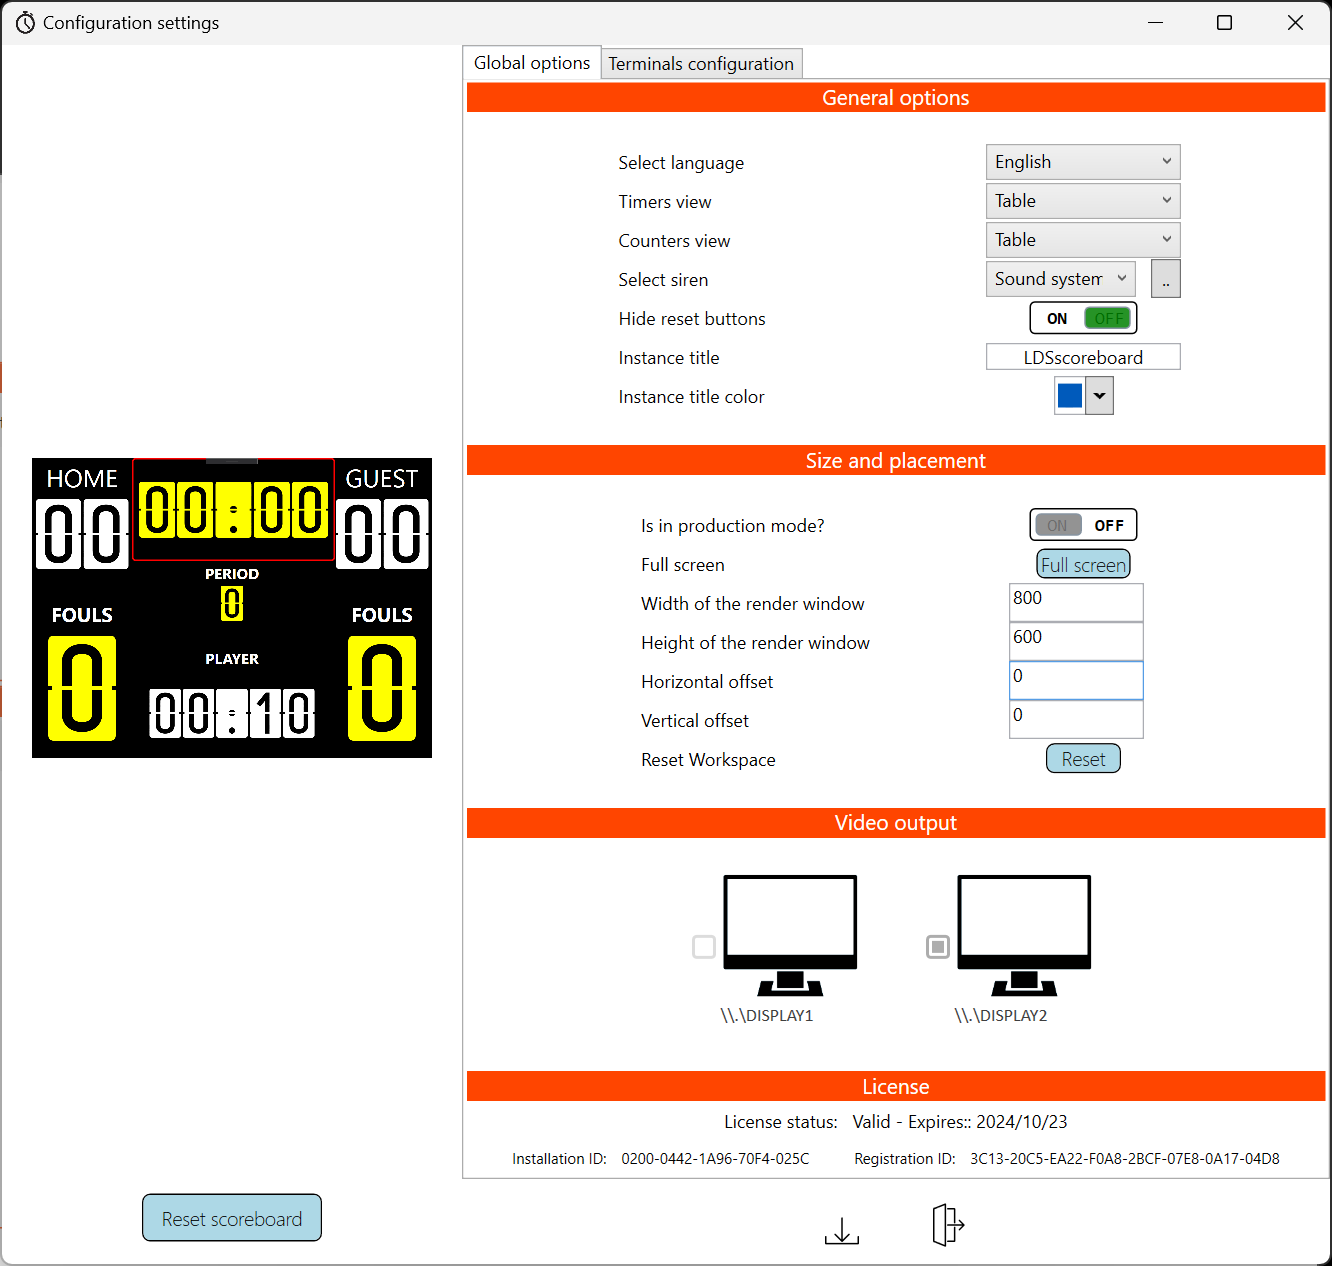Reset the workspace using the Reset button
The image size is (1332, 1266).
pyautogui.click(x=1083, y=758)
